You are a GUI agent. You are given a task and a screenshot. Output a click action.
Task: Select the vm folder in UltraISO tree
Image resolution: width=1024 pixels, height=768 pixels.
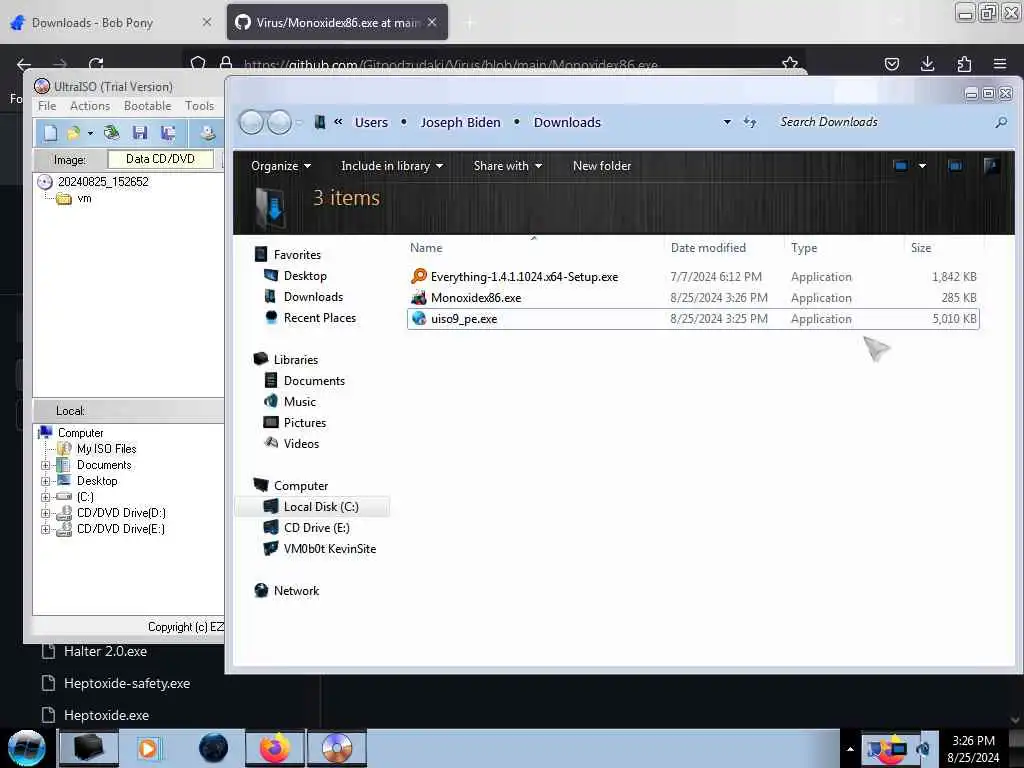[x=84, y=199]
